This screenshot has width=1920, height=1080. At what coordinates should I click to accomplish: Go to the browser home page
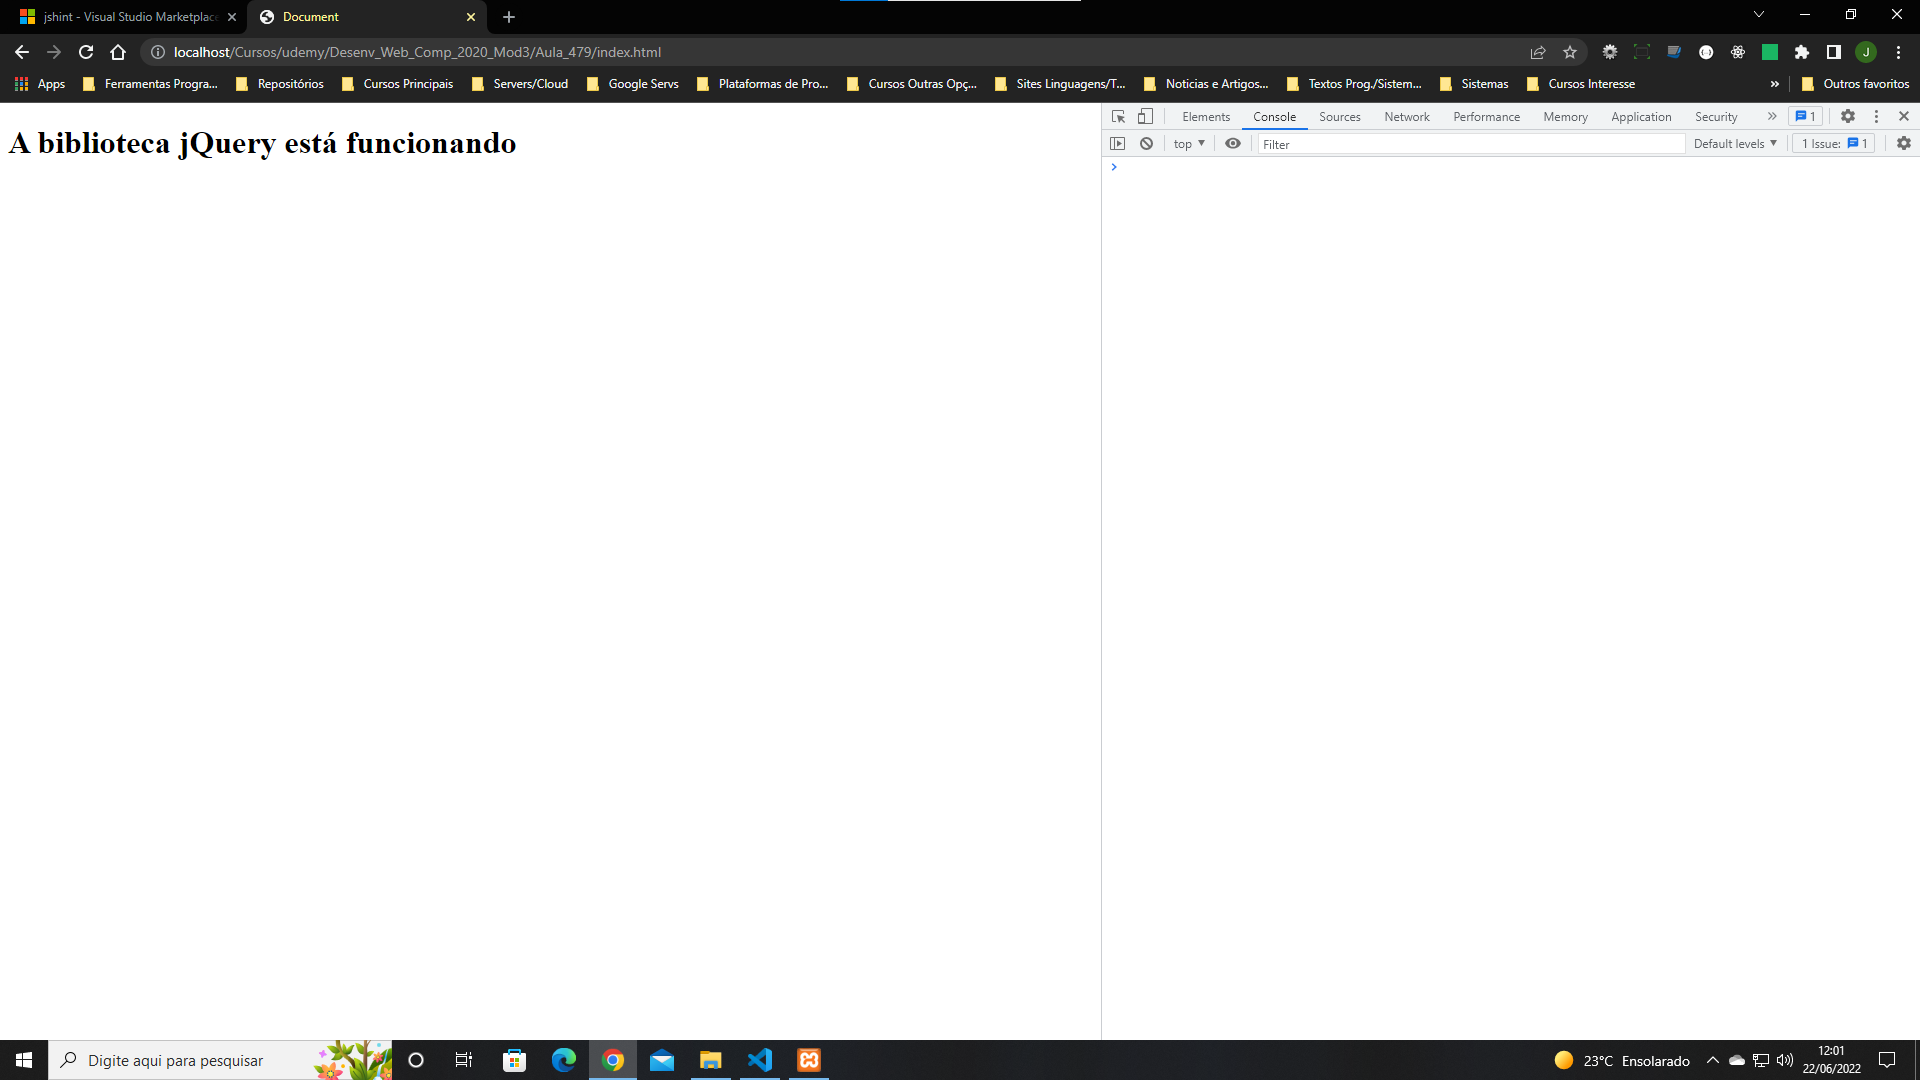118,52
